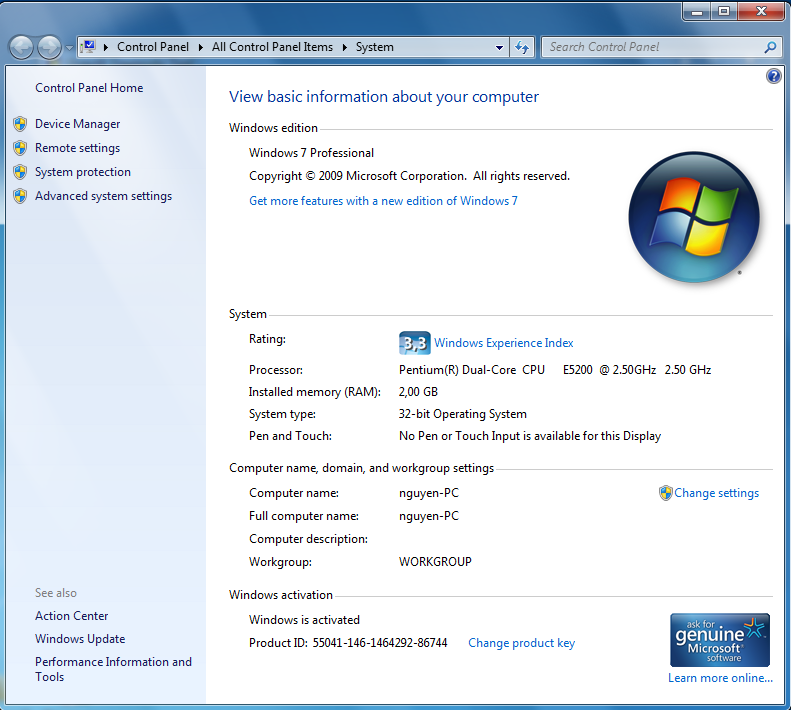Click the blue help question mark icon

click(773, 77)
